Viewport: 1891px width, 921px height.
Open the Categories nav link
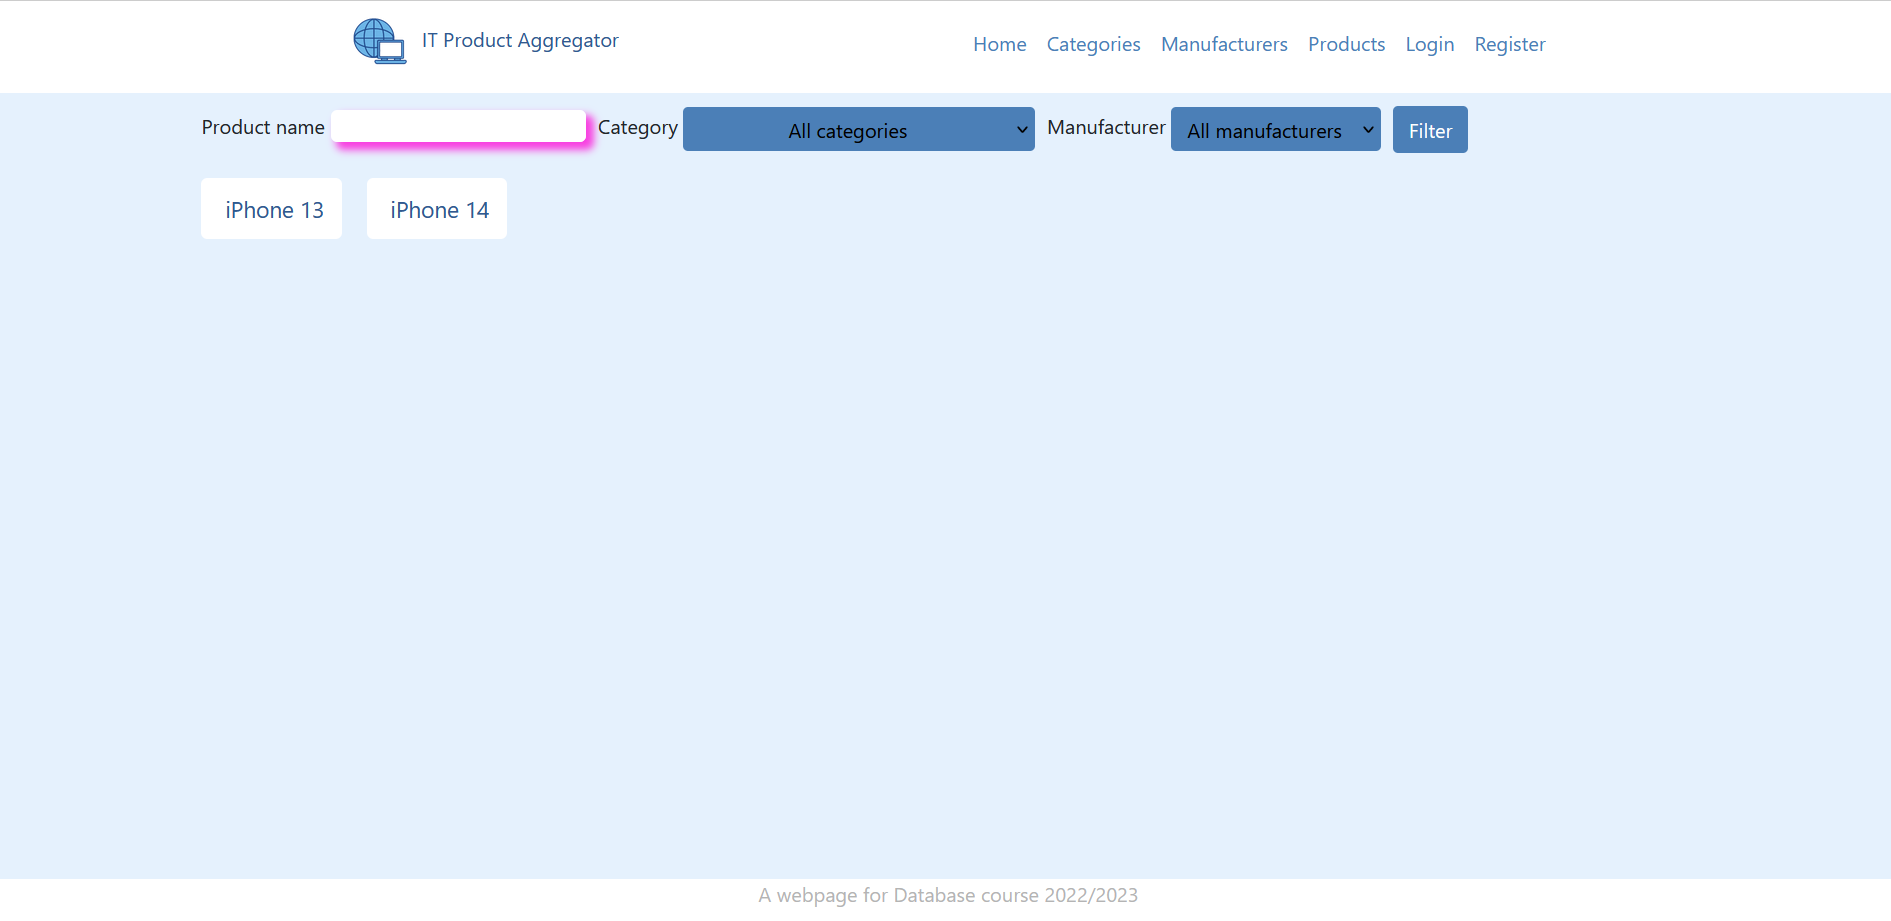(1093, 45)
